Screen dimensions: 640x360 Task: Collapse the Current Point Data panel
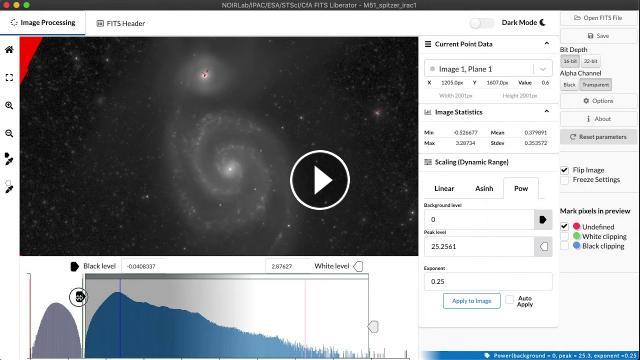(547, 44)
